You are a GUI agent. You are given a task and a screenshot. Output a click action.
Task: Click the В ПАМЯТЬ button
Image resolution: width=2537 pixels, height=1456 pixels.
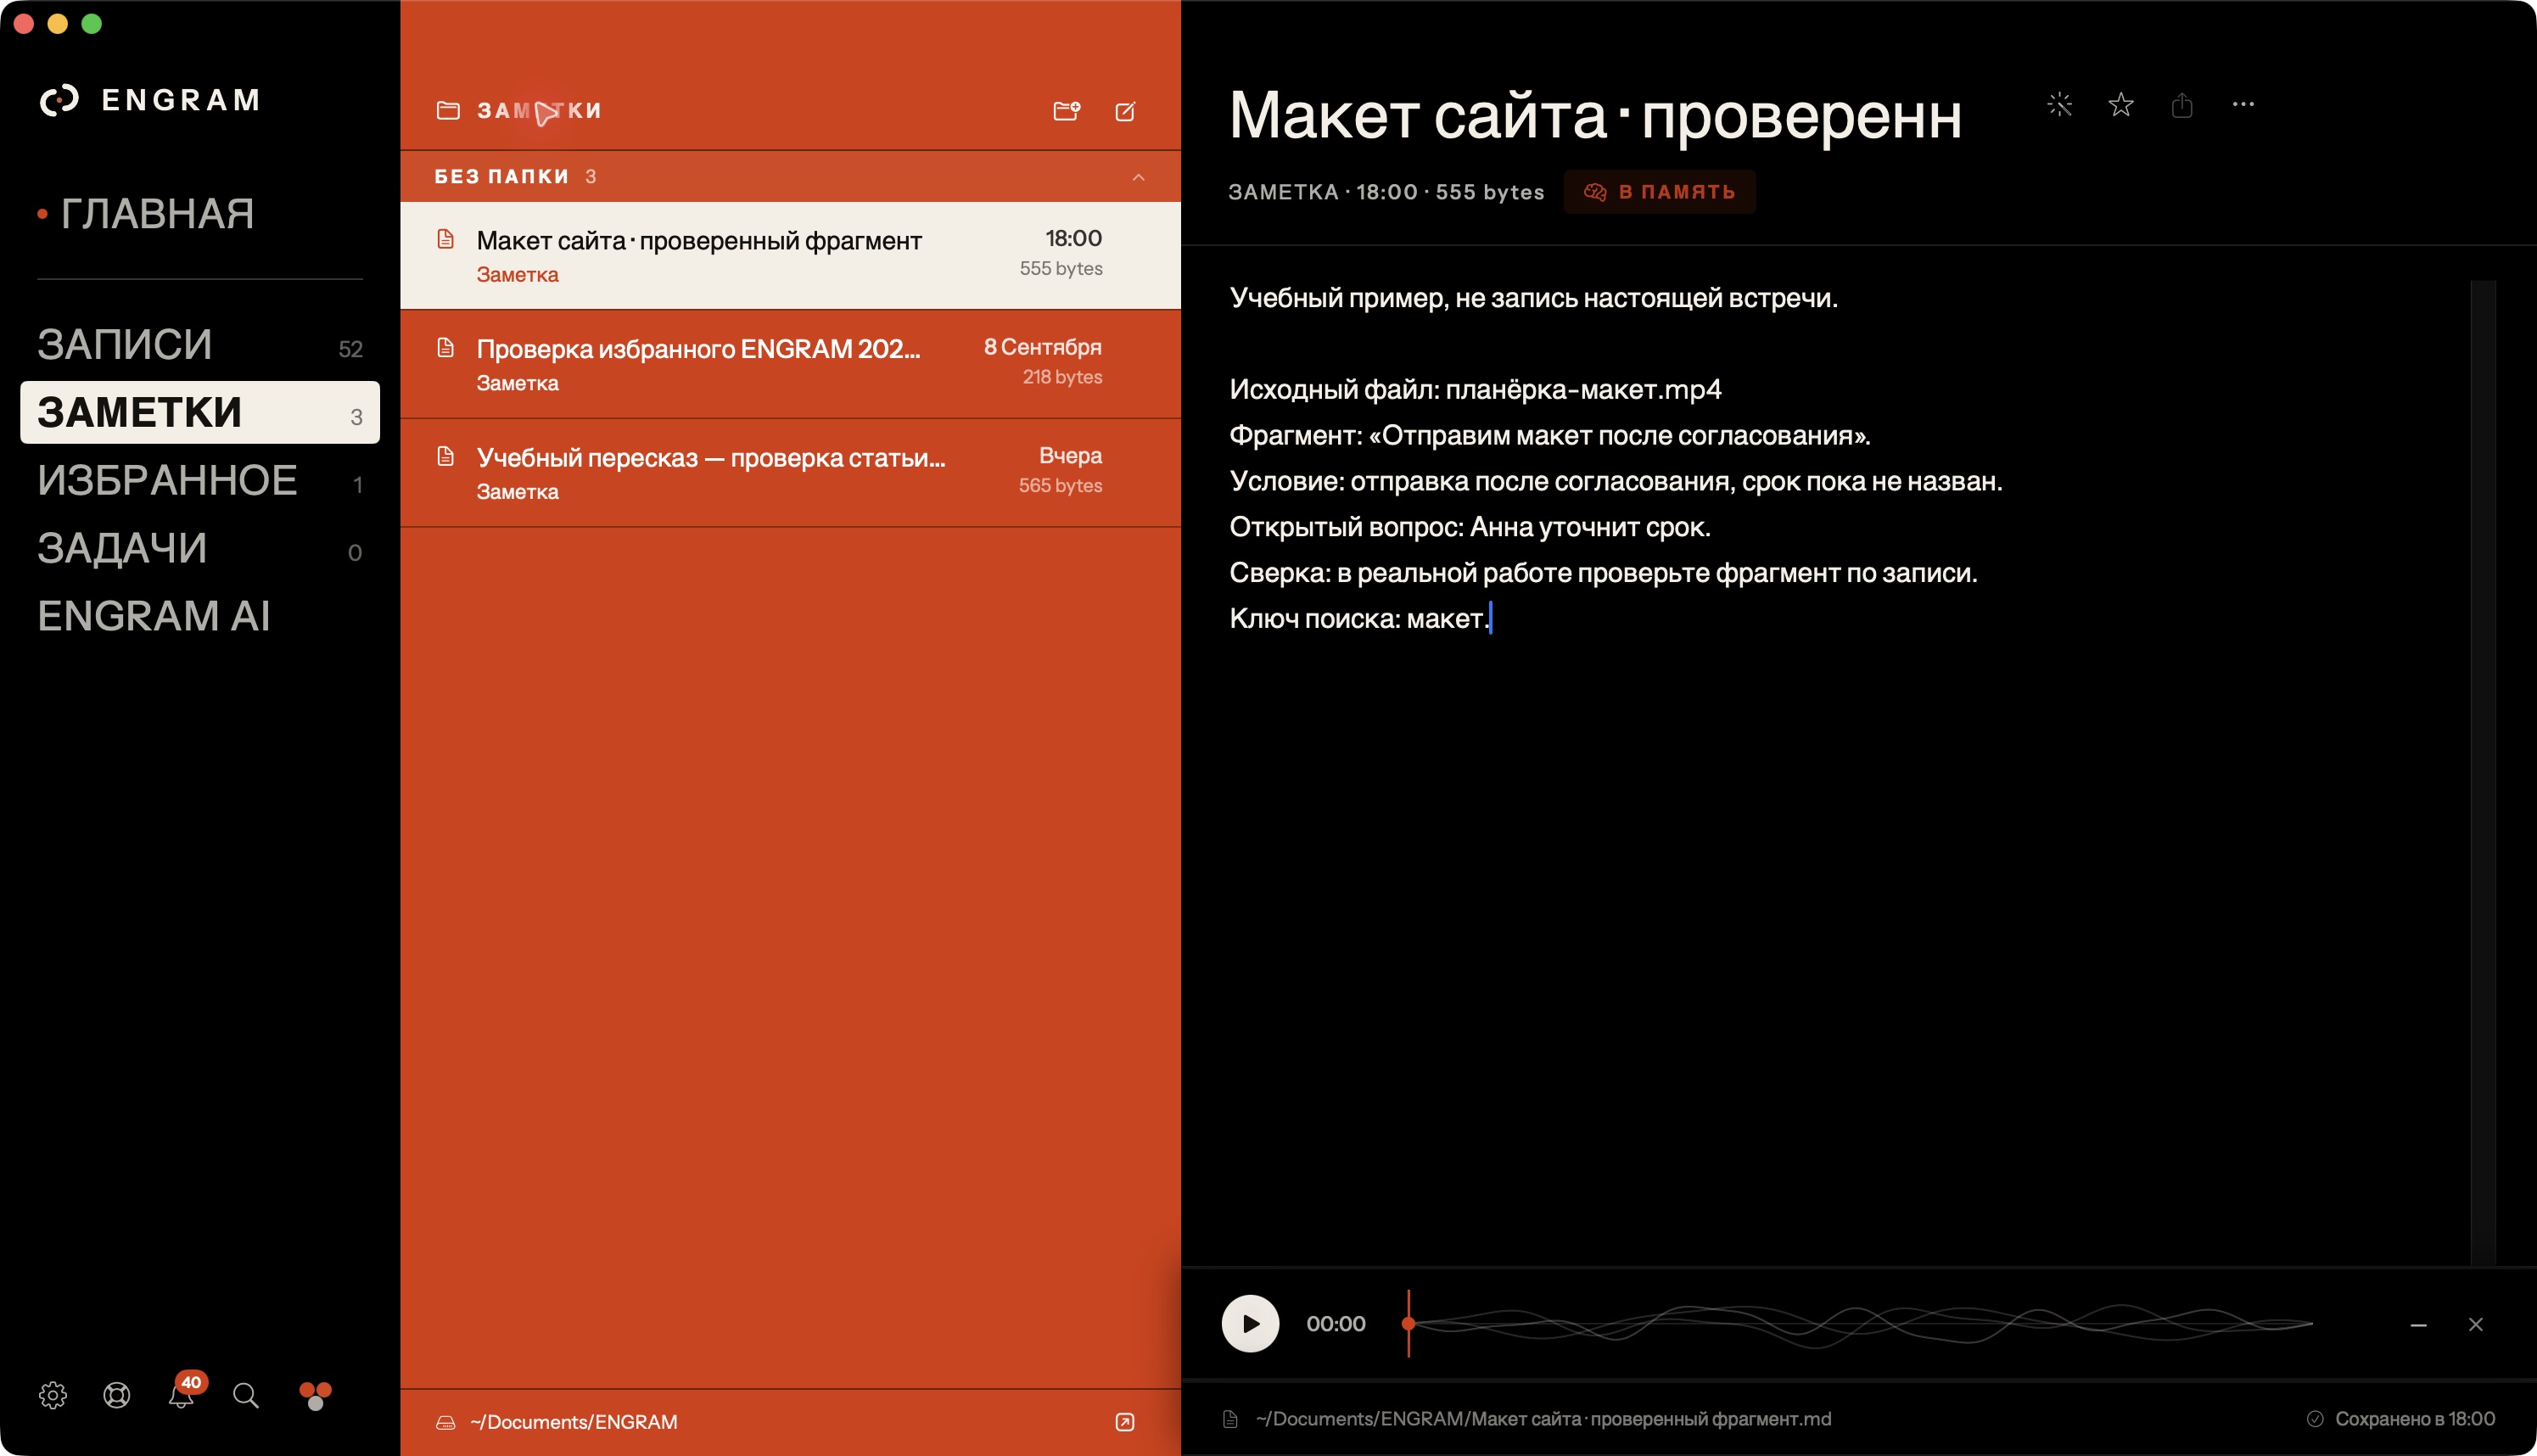1659,192
